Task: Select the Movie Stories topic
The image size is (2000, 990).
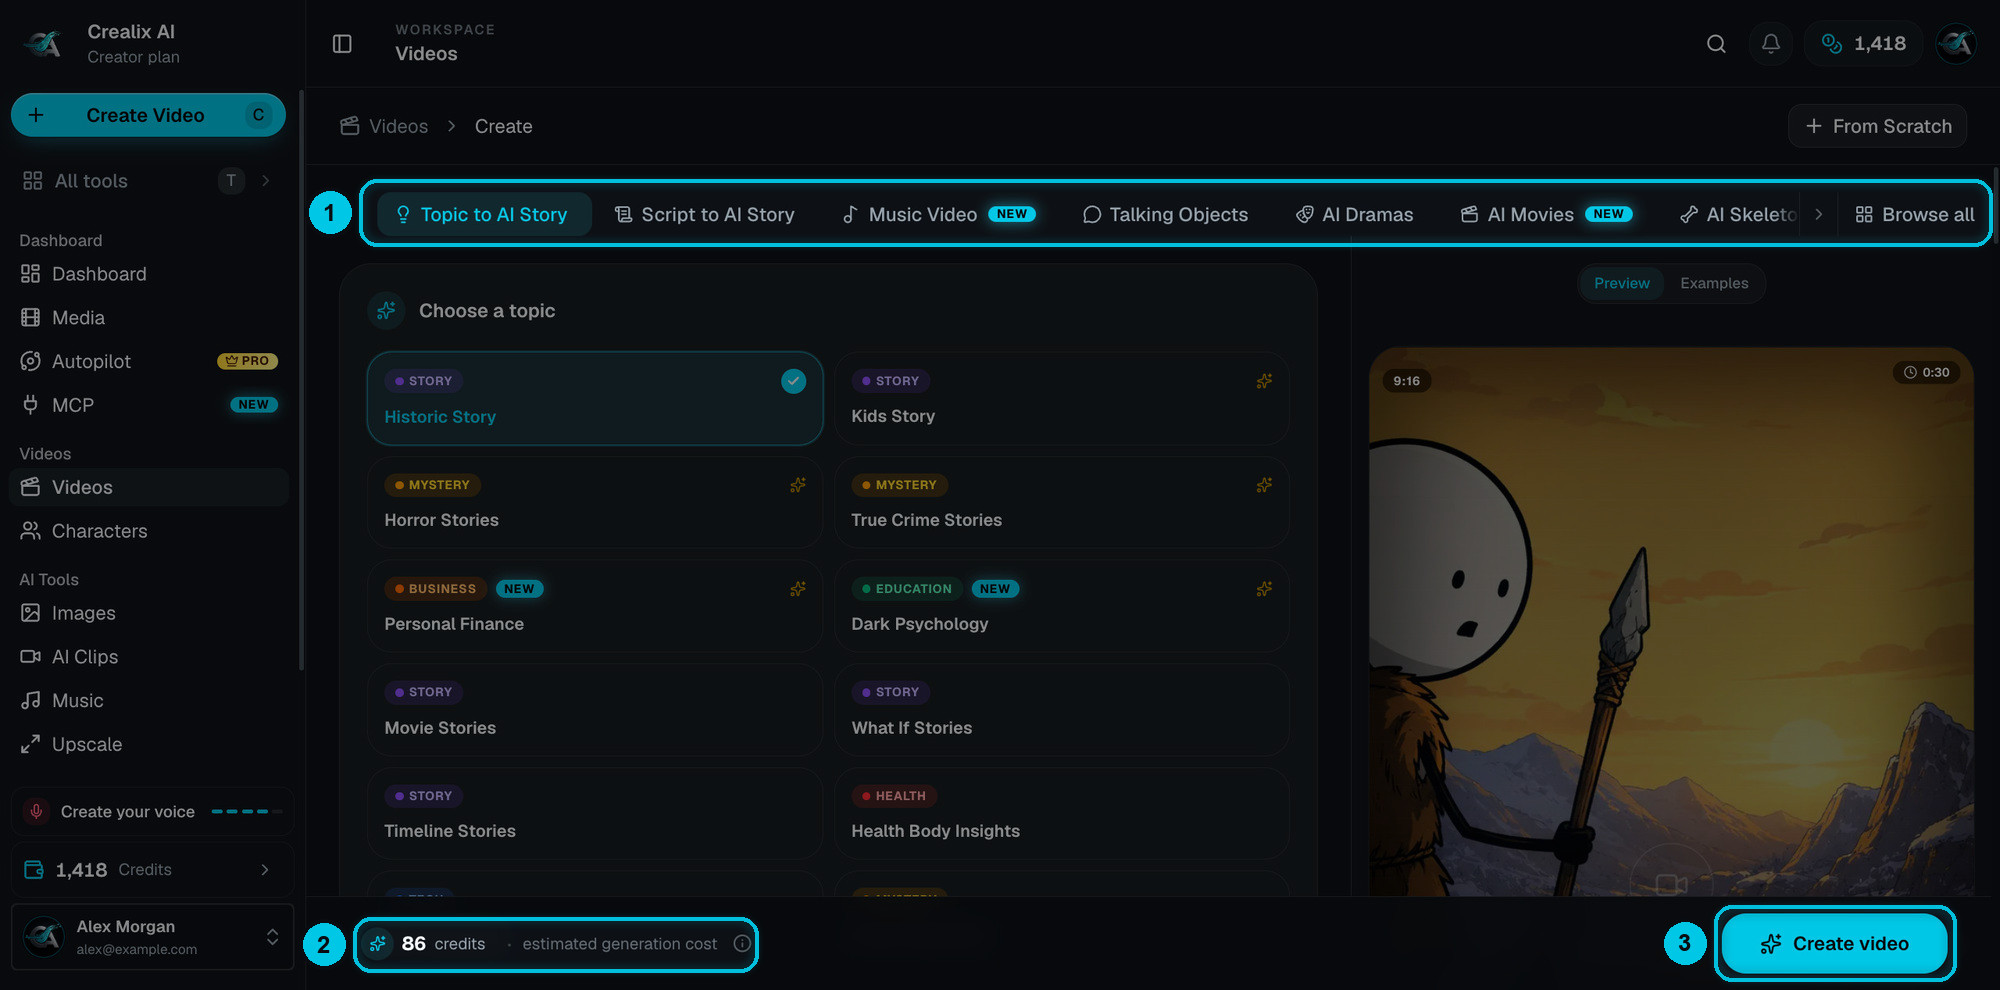Action: [595, 710]
